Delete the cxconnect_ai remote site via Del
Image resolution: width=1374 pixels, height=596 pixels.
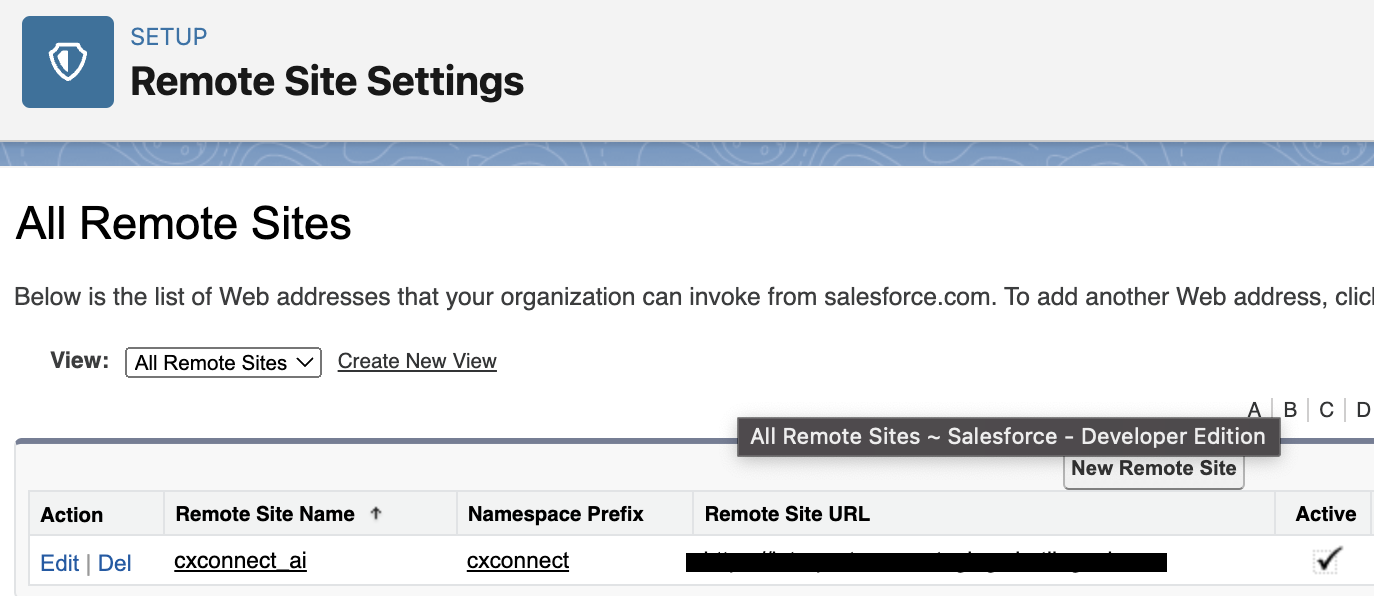[115, 563]
